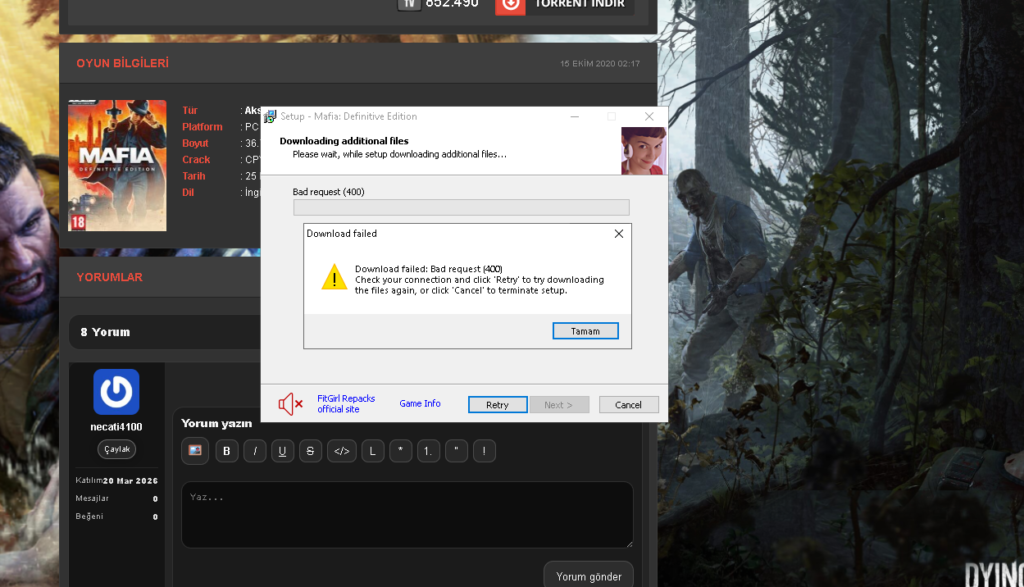Insert a bulleted list with the * button
Screen dimensions: 1024x587
click(400, 451)
